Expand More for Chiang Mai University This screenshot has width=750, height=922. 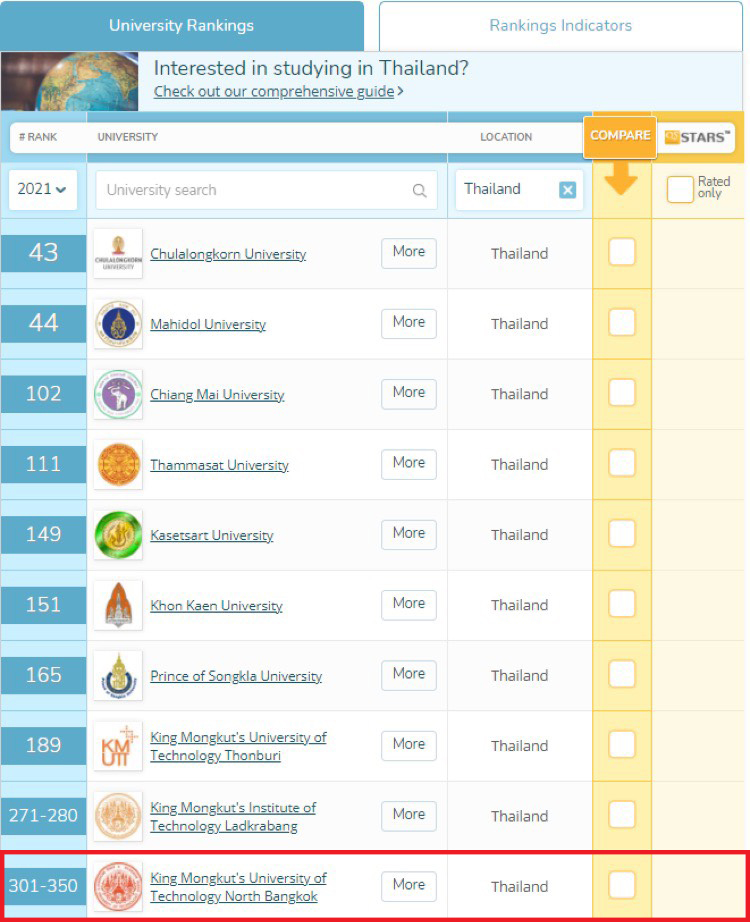tap(409, 394)
